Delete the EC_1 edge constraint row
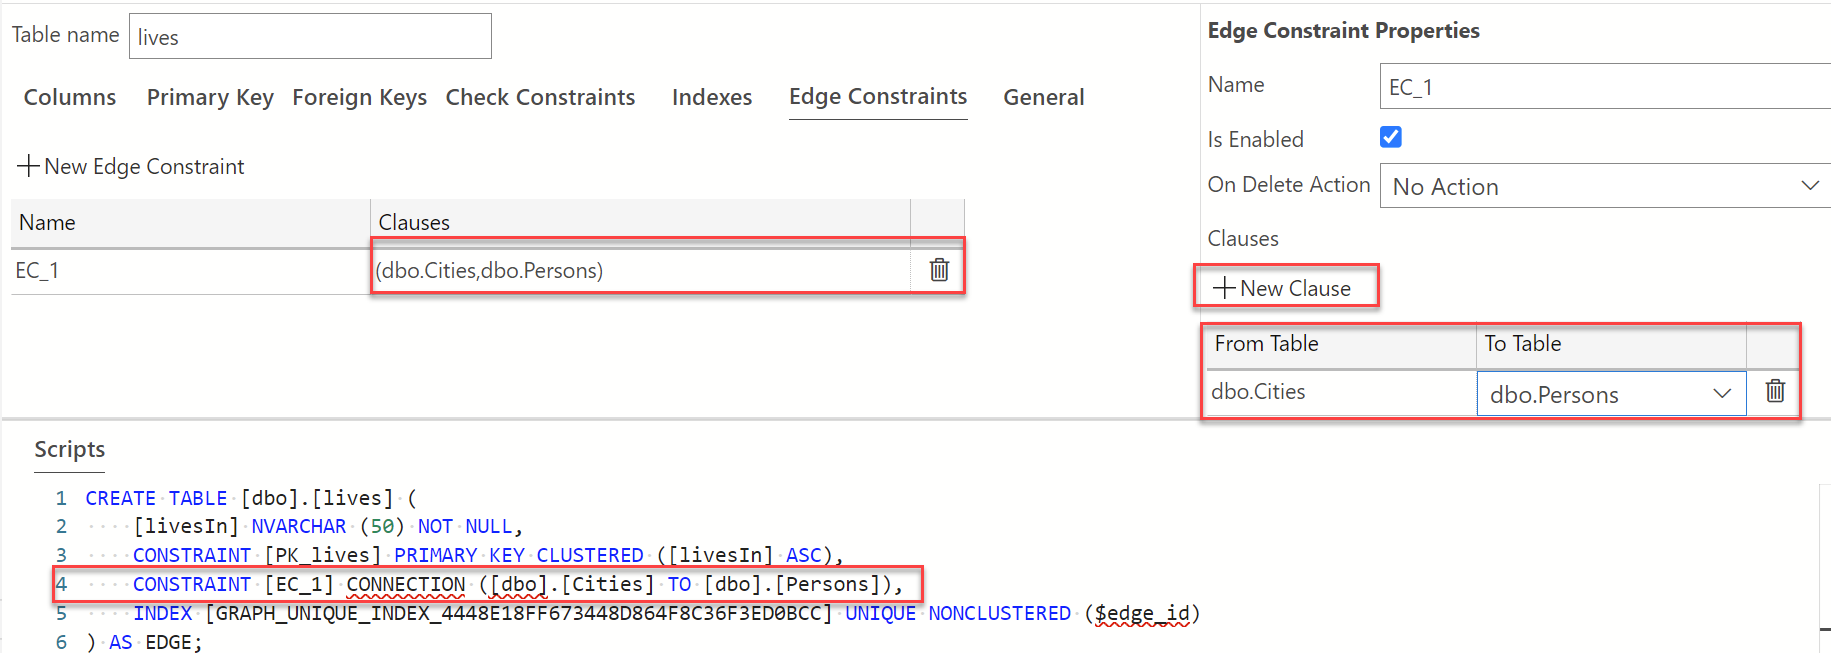Viewport: 1831px width, 653px height. [x=939, y=269]
